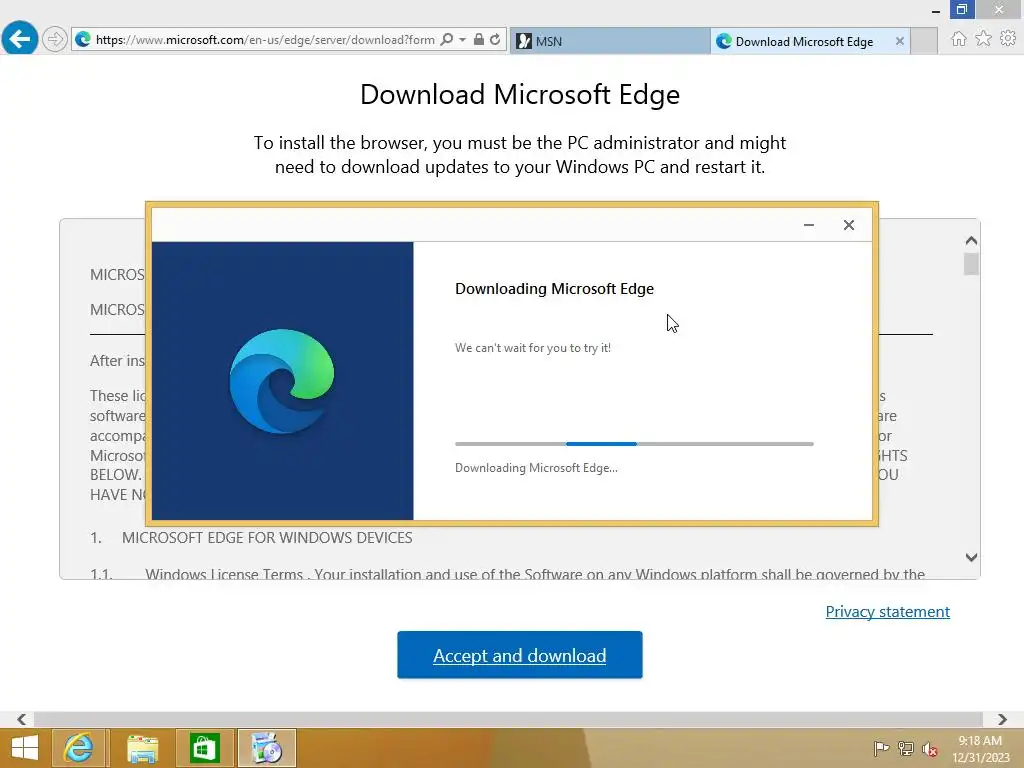Click the search magnifier in address bar
1024x768 pixels.
(447, 40)
